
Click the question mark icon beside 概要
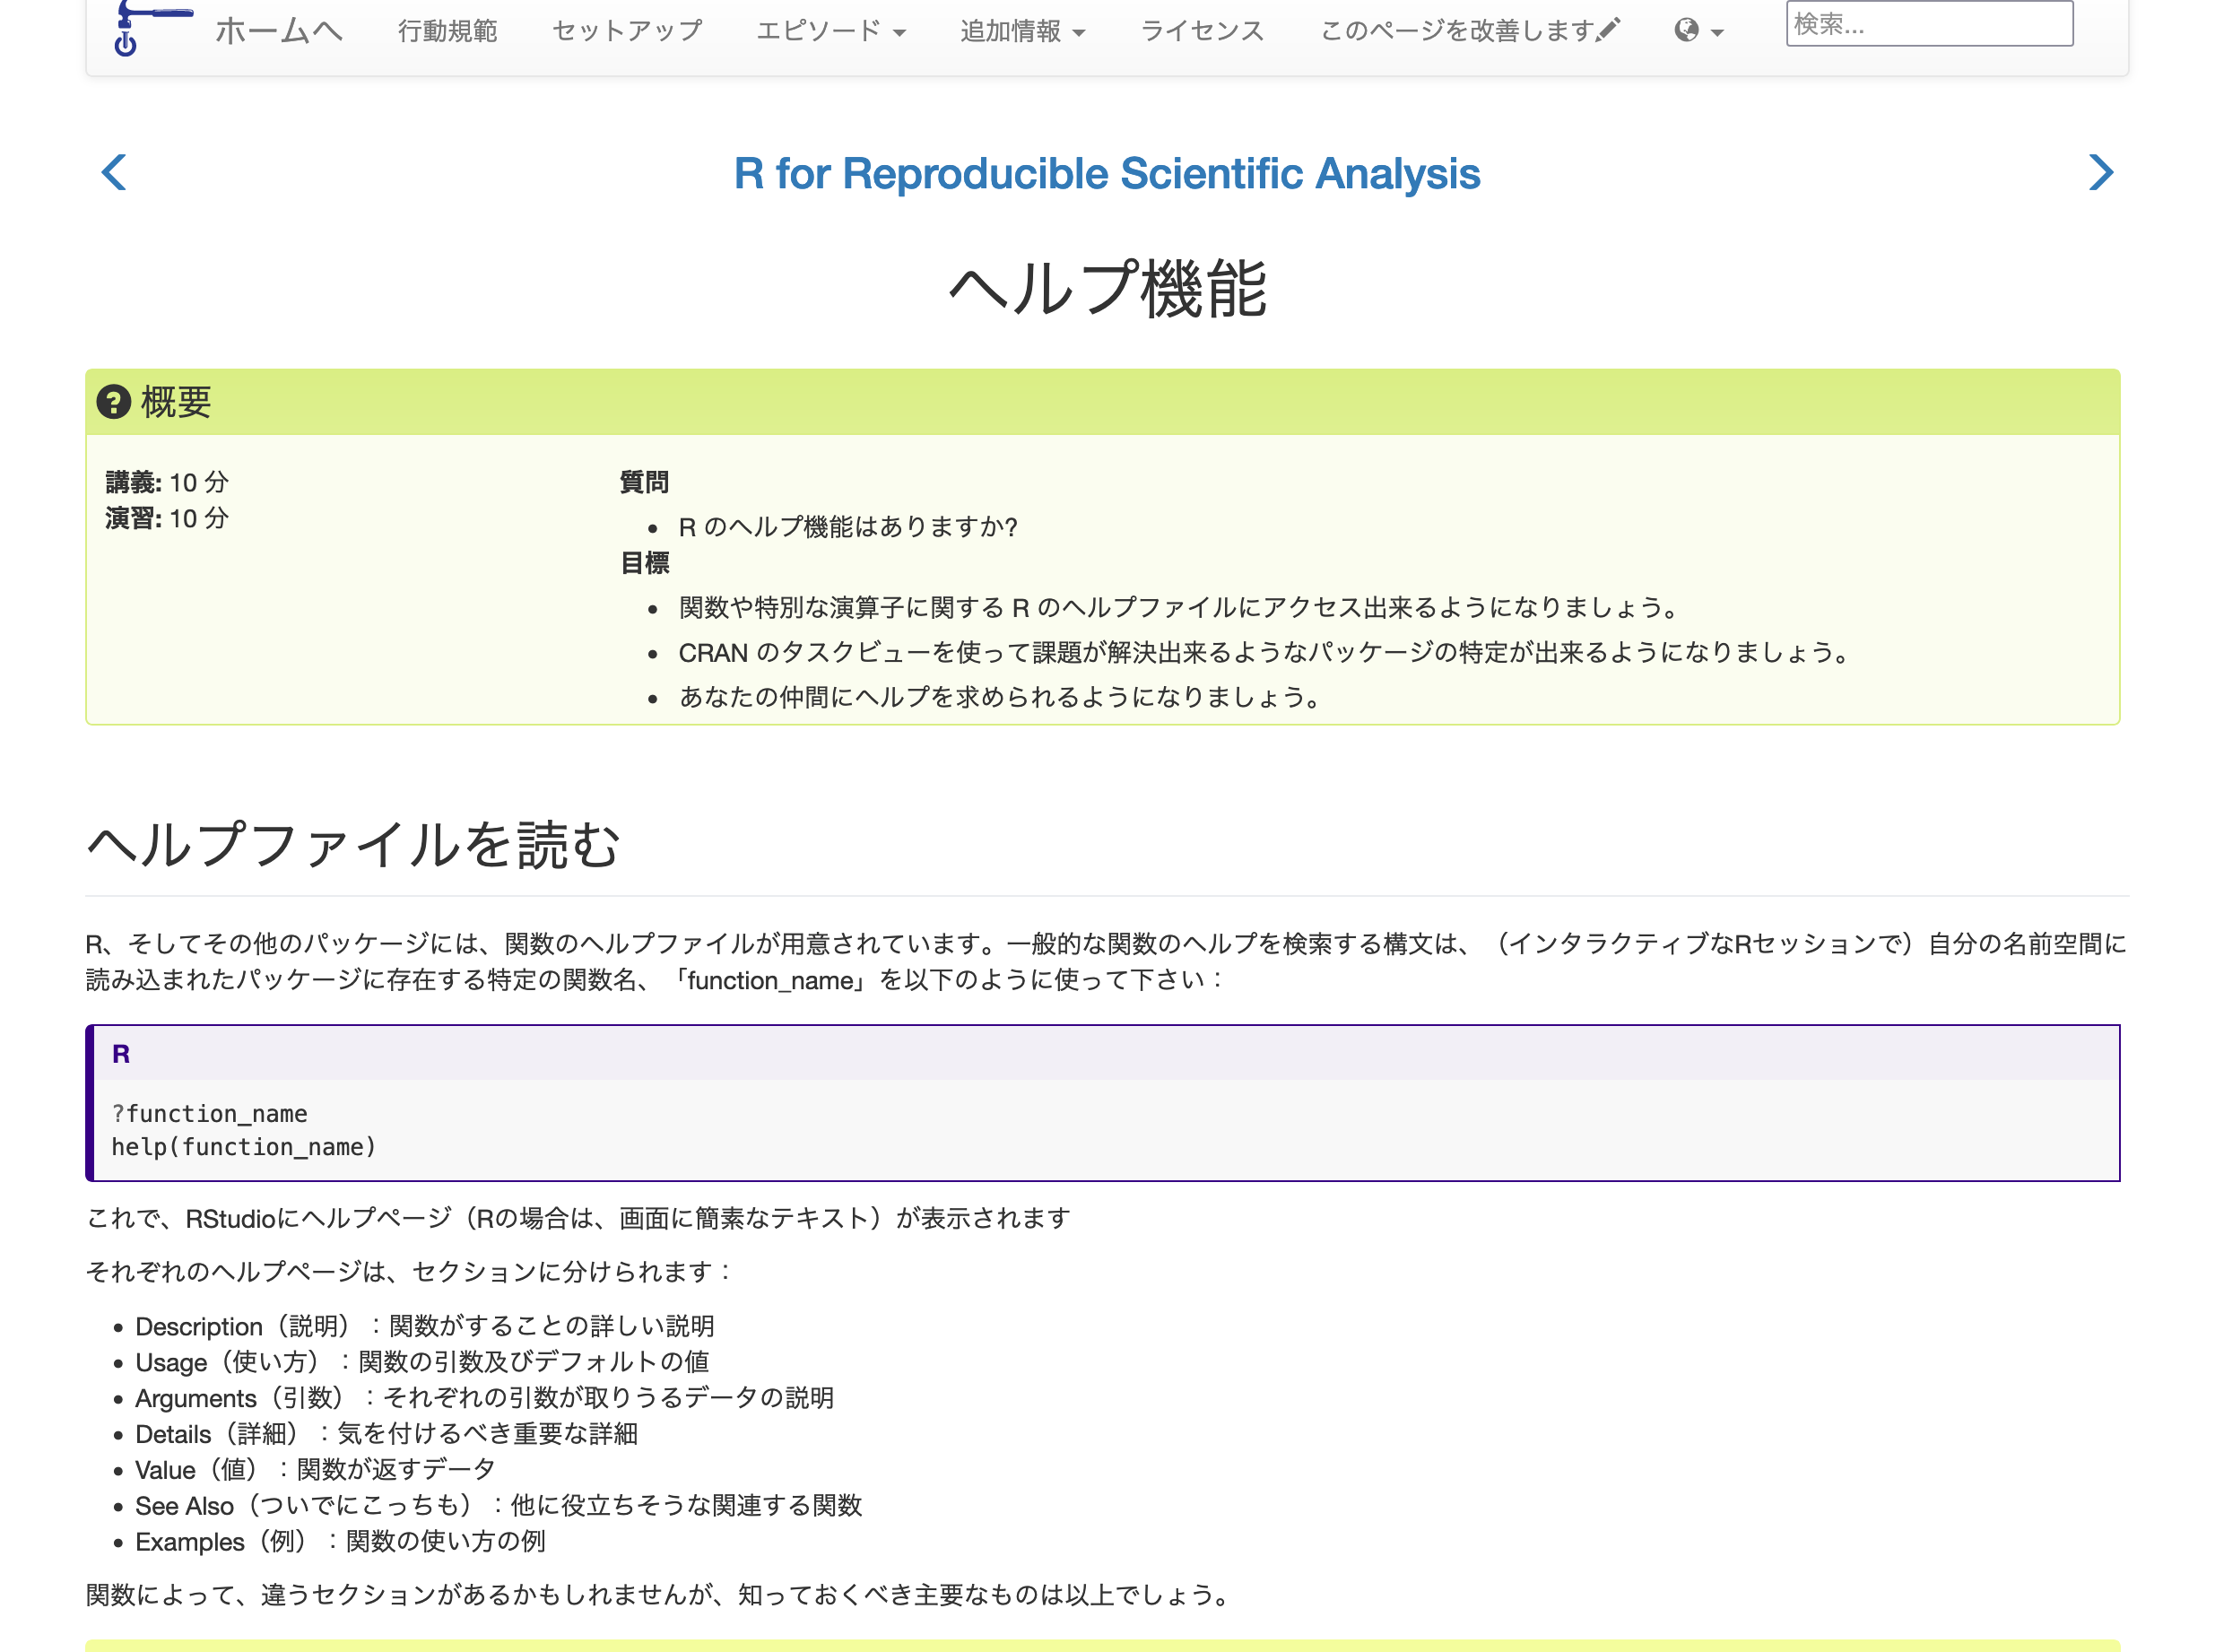pyautogui.click(x=113, y=404)
